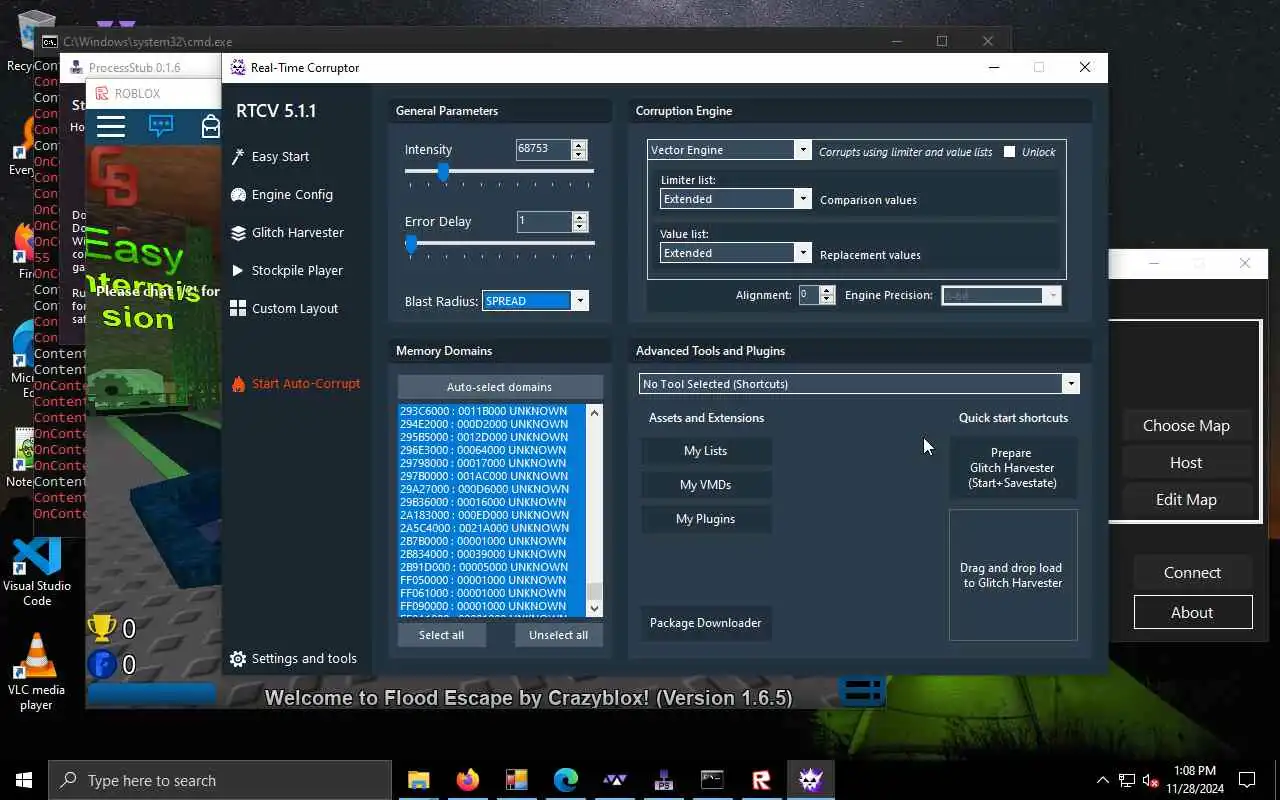Image resolution: width=1280 pixels, height=800 pixels.
Task: Click the drag and drop load box
Action: [1013, 575]
